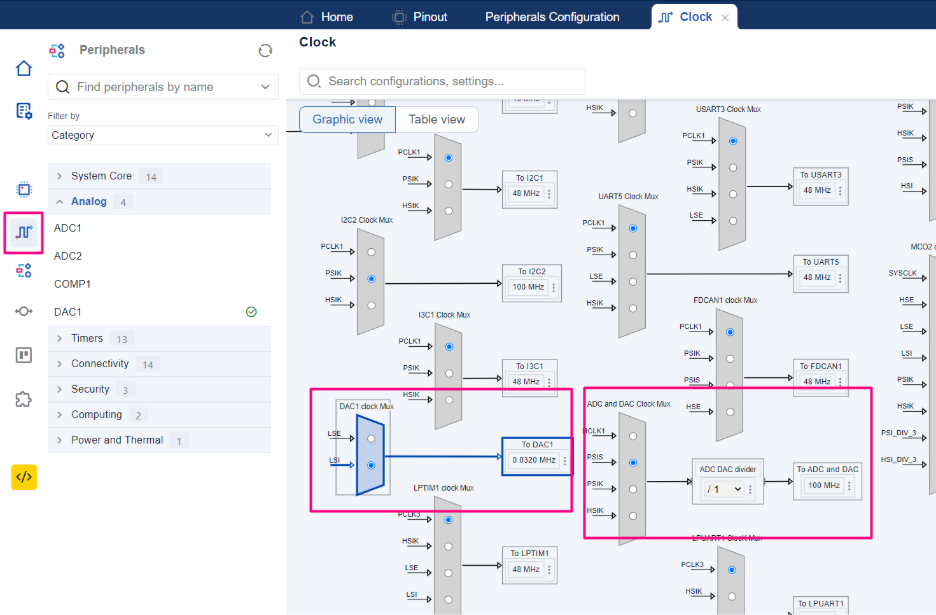Select the Clock waveform sidebar icon
The image size is (936, 615).
(24, 232)
